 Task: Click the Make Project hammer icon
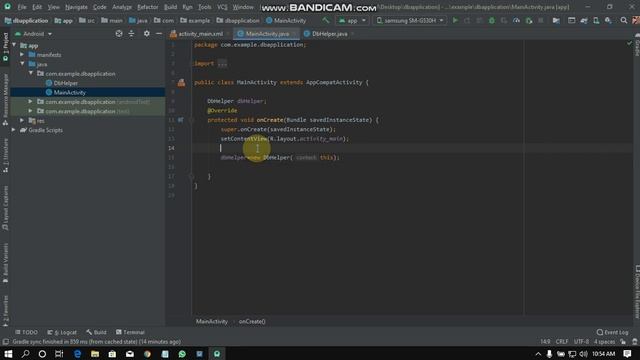pyautogui.click(x=325, y=20)
